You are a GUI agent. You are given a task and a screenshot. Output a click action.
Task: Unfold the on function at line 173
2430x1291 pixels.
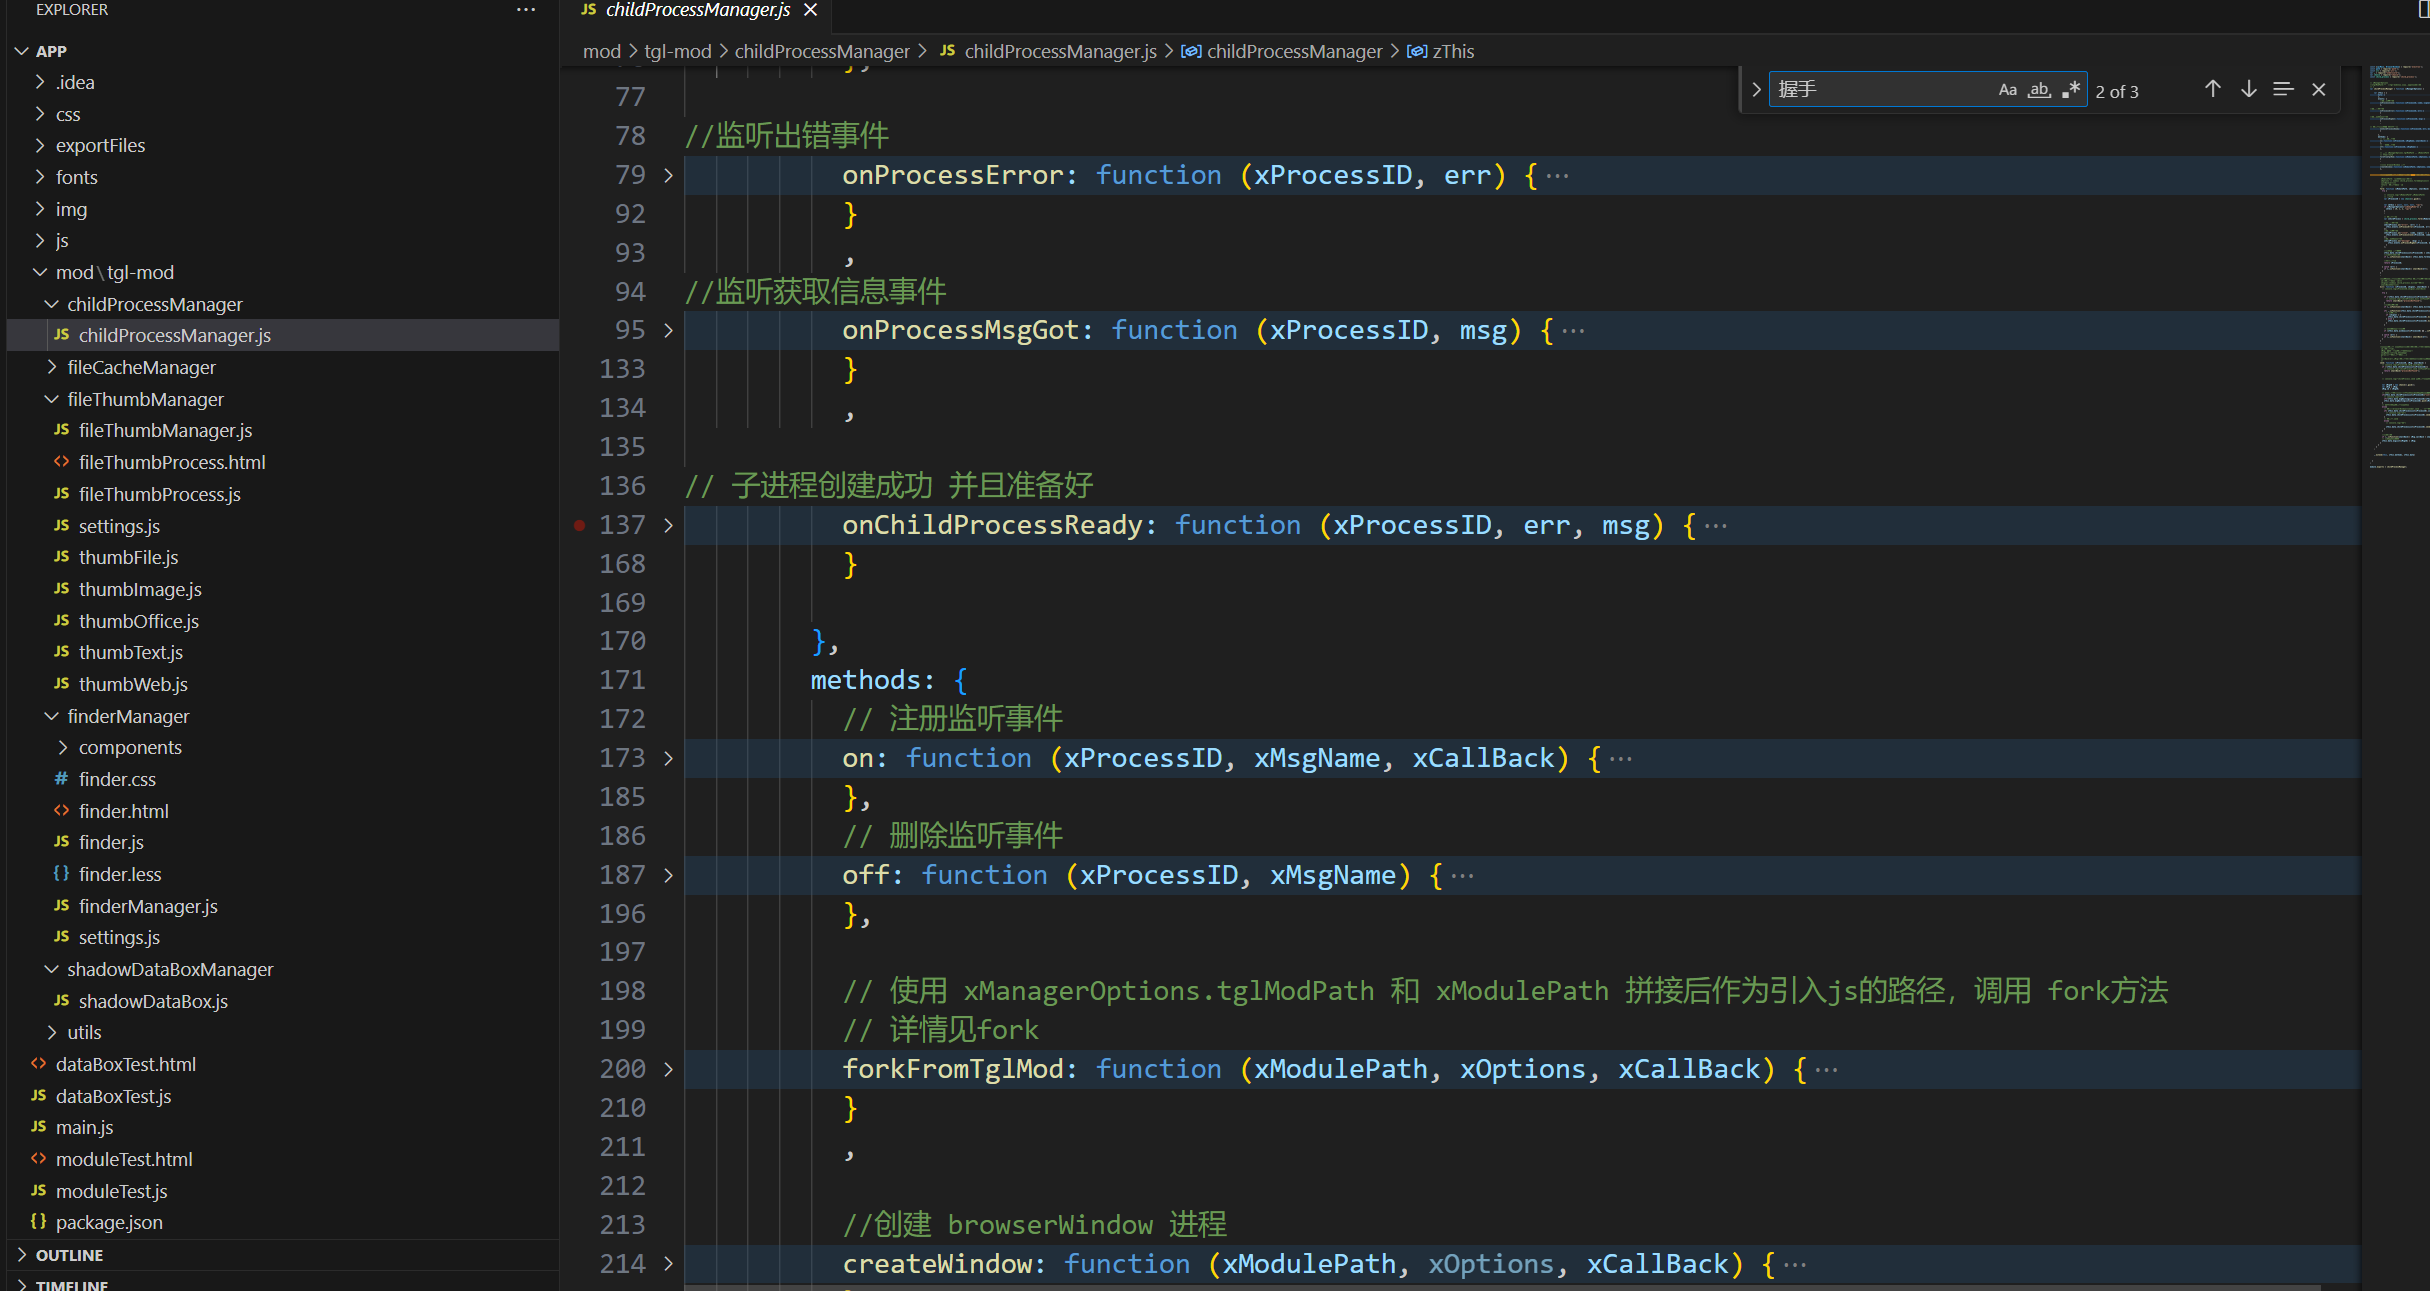pos(668,758)
